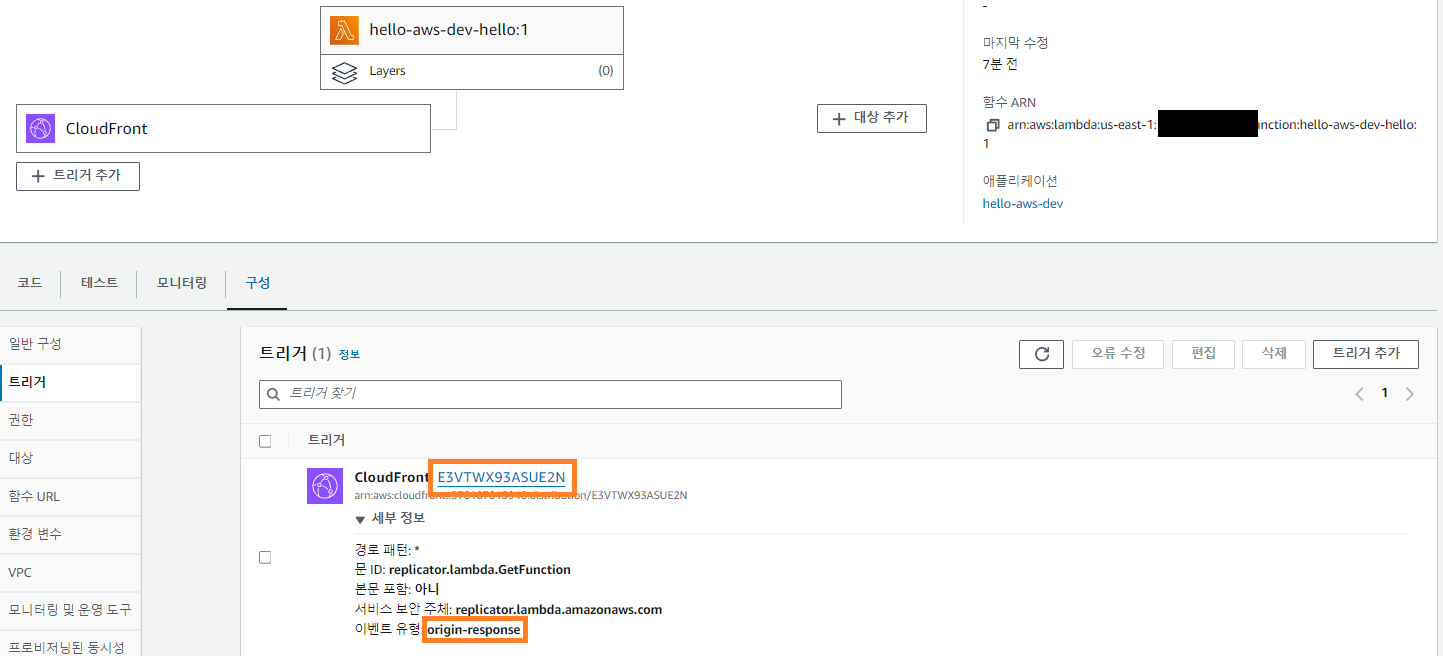Select the CloudFront trigger box in the diagram
1443x656 pixels.
(224, 128)
